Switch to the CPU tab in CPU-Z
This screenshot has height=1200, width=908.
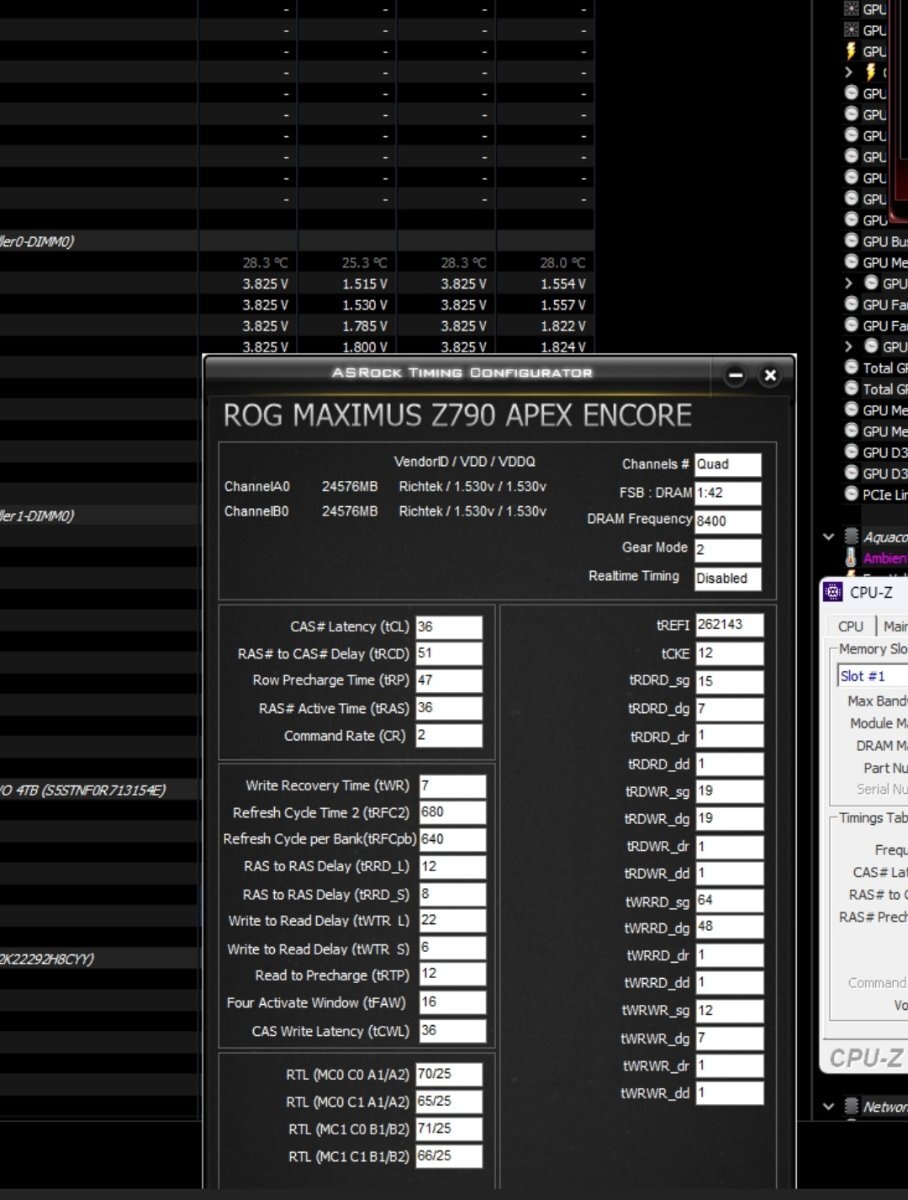(x=850, y=626)
